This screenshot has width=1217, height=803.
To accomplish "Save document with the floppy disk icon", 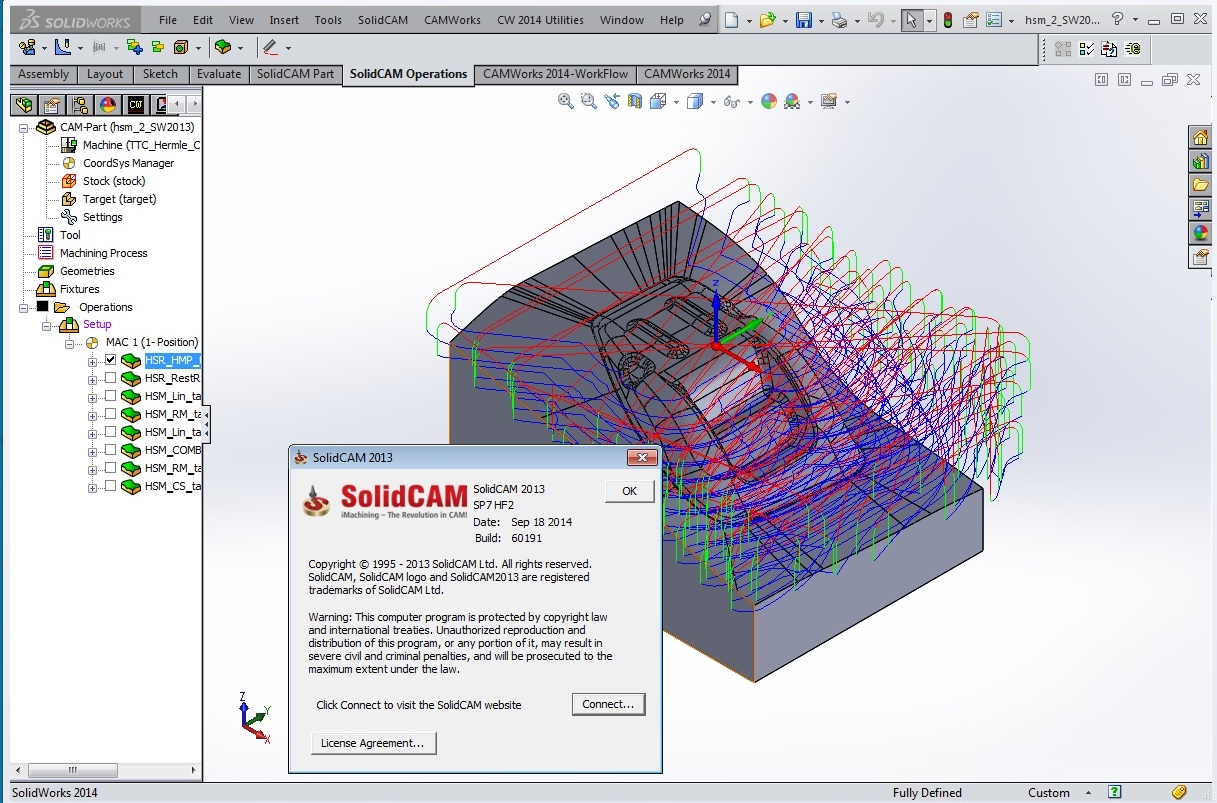I will coord(803,19).
